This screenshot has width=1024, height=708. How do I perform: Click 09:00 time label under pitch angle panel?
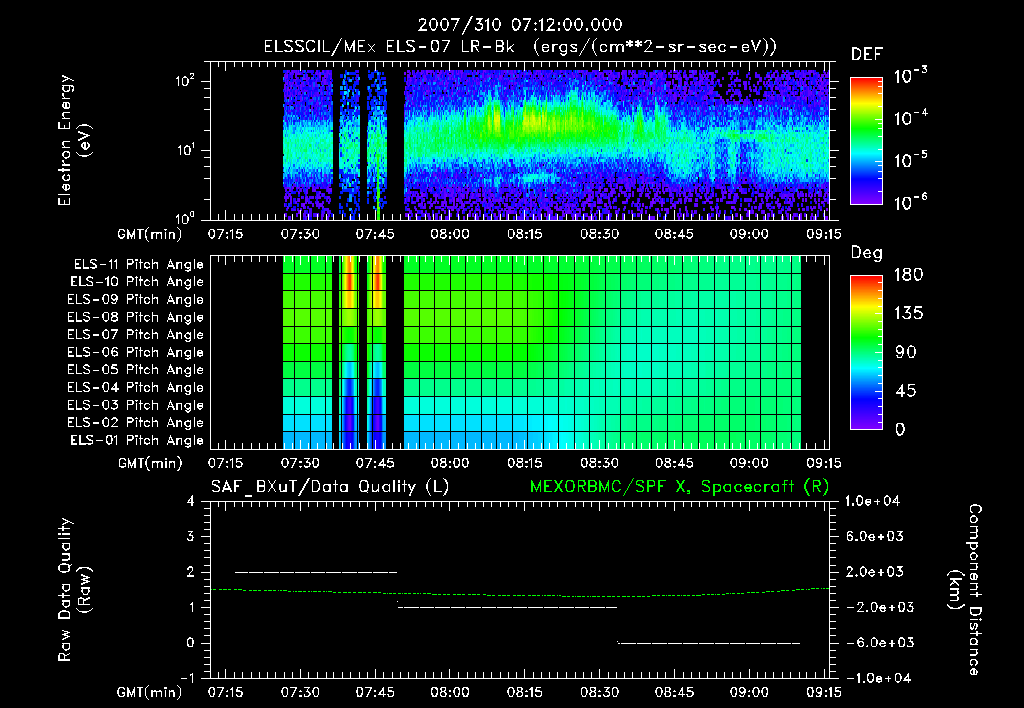click(x=749, y=463)
